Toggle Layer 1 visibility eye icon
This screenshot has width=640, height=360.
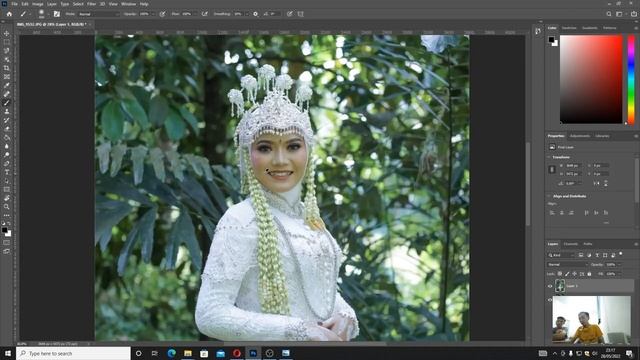[550, 286]
